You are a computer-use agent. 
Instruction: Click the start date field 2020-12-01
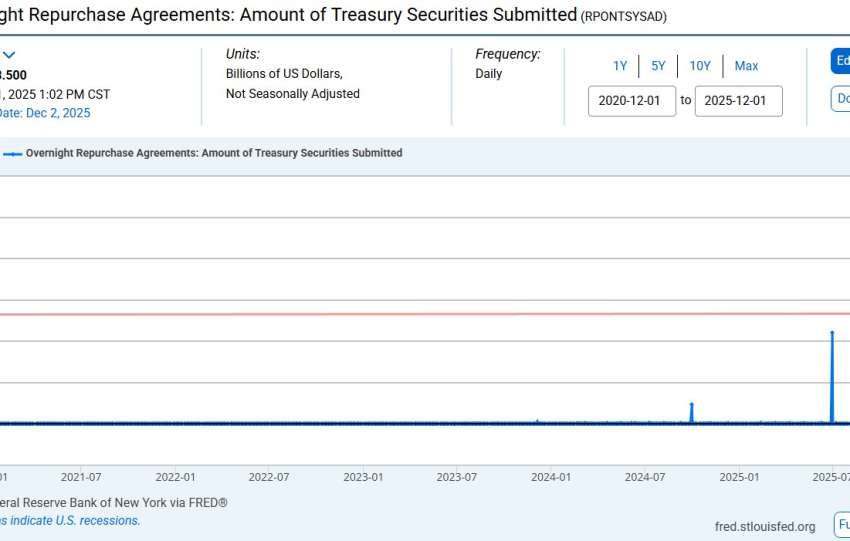pyautogui.click(x=632, y=101)
